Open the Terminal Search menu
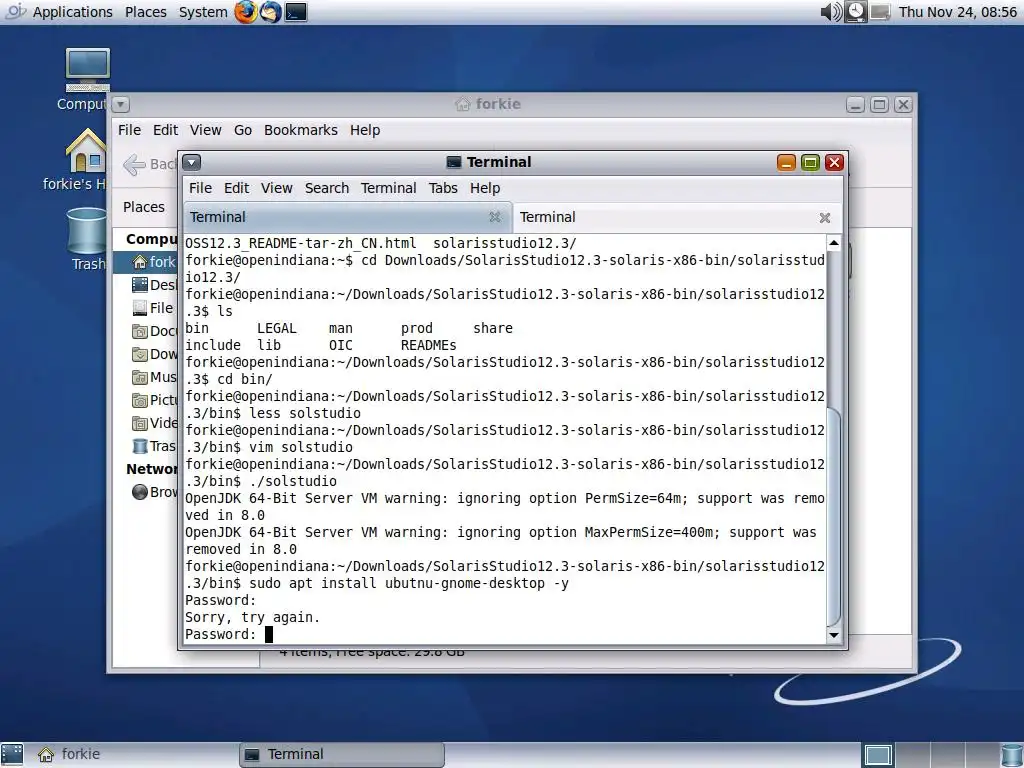Image resolution: width=1024 pixels, height=768 pixels. tap(327, 188)
